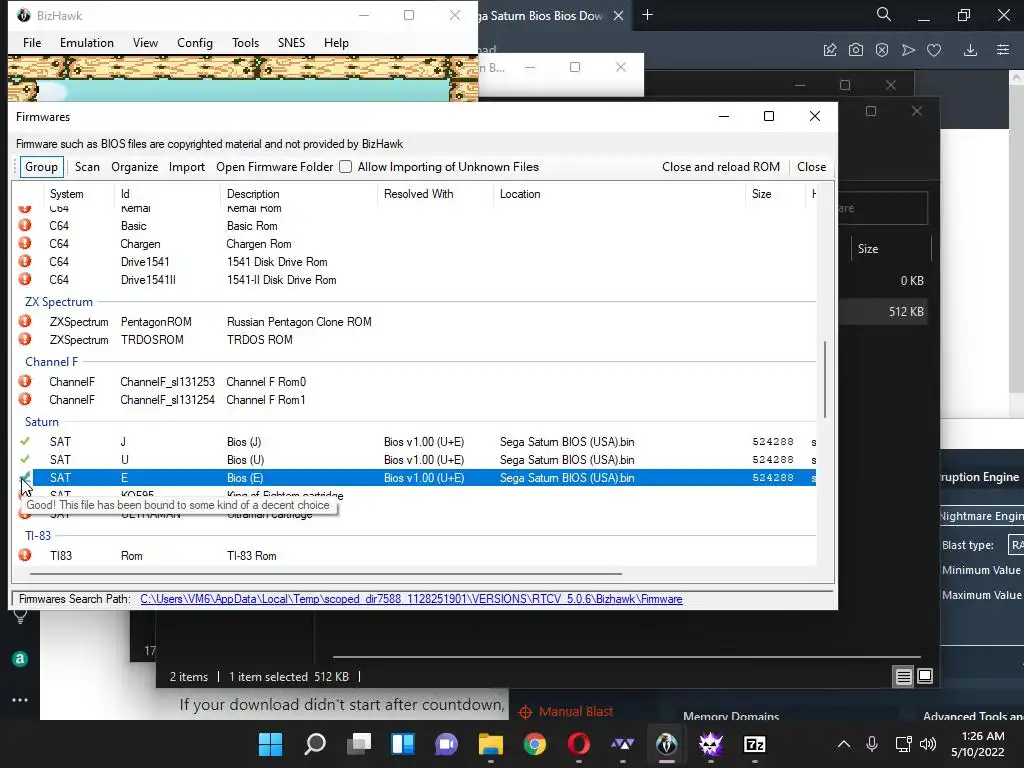Collapse the ZX Spectrum group header
1024x768 pixels.
coord(59,302)
